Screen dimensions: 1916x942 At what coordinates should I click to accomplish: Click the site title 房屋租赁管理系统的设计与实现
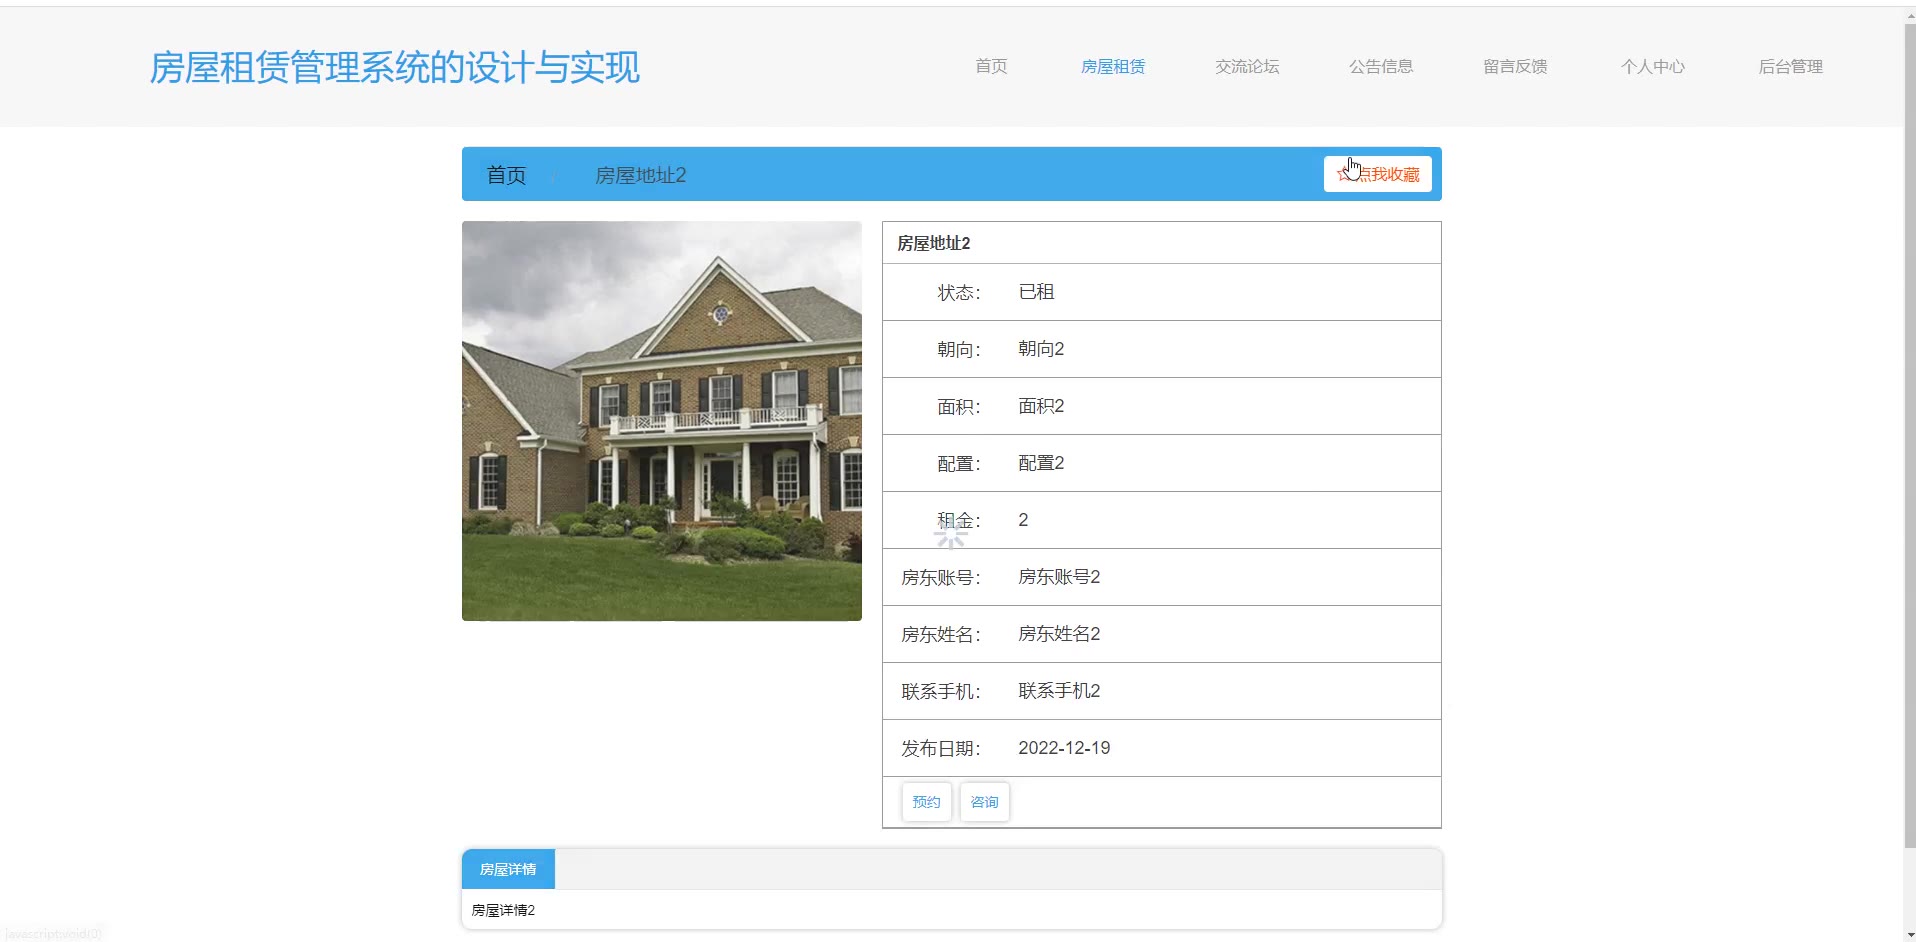[x=395, y=67]
